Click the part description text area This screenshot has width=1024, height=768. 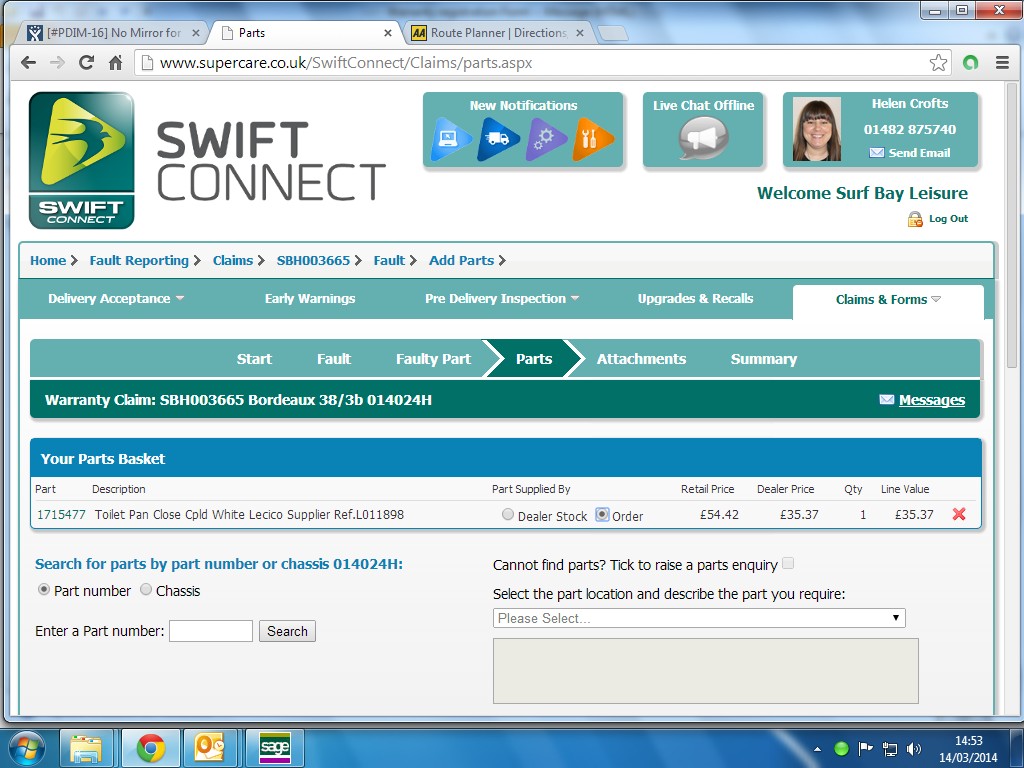[x=705, y=671]
